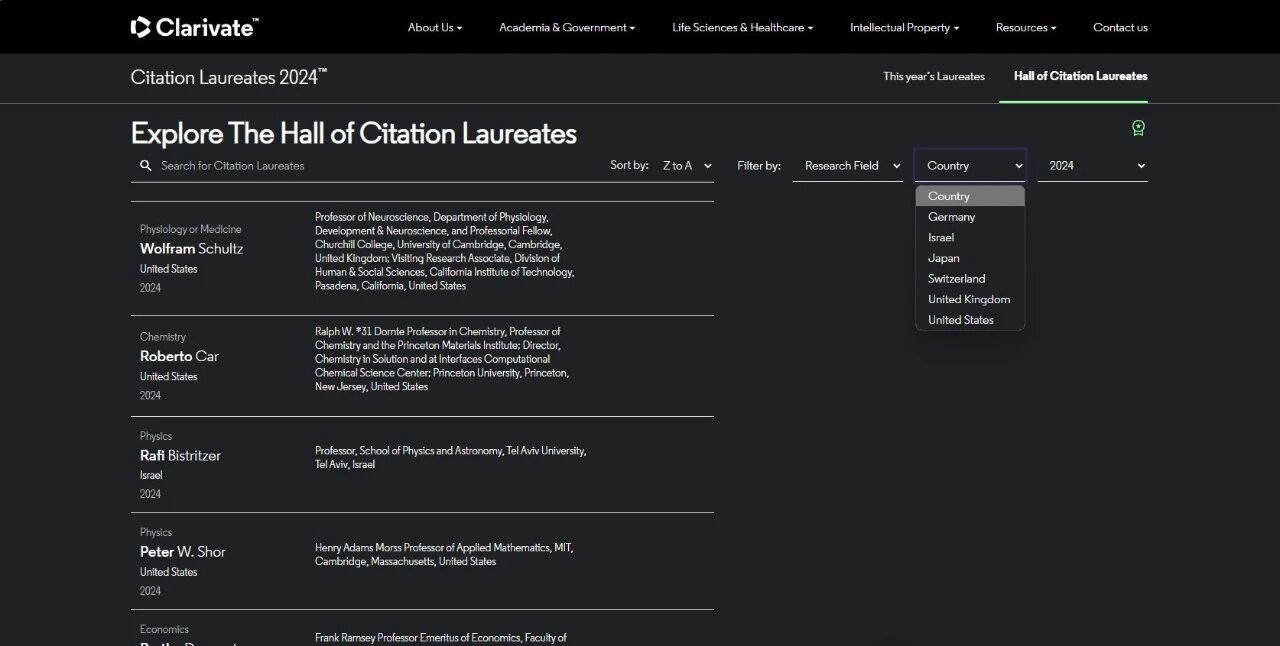The image size is (1280, 646).
Task: Select Switzerland from the country list
Action: (x=956, y=279)
